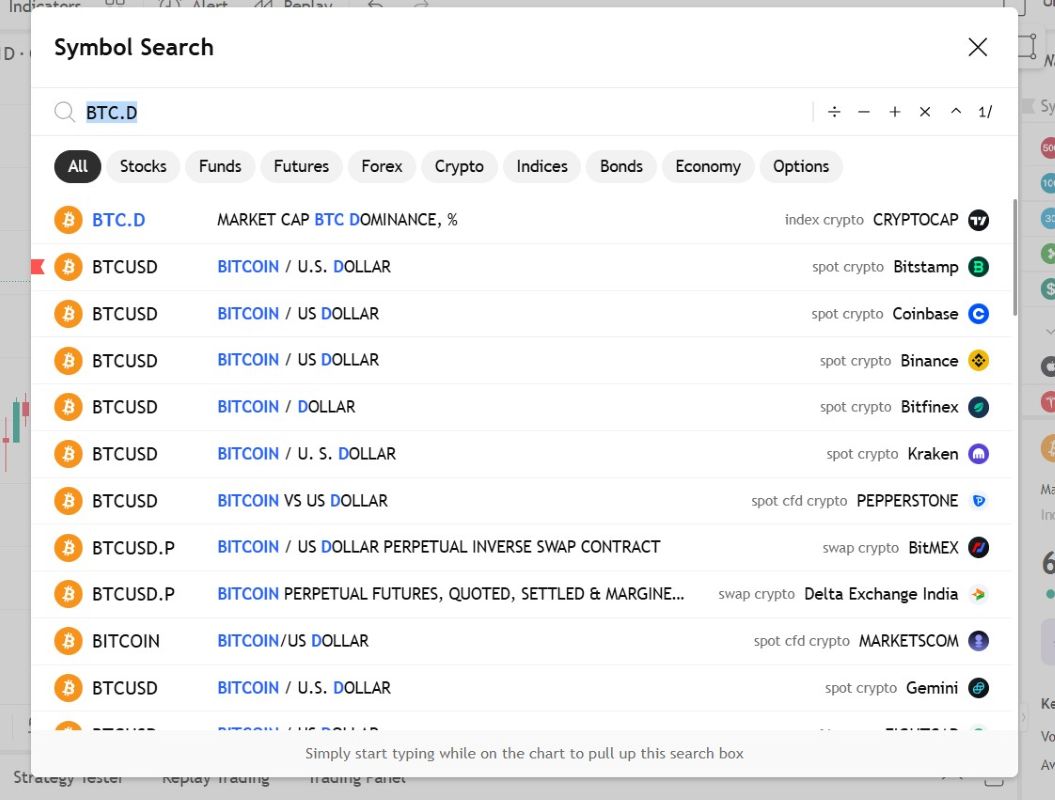Click the MARKETSCOM broker logo
Screen dimensions: 1055x800
click(978, 641)
